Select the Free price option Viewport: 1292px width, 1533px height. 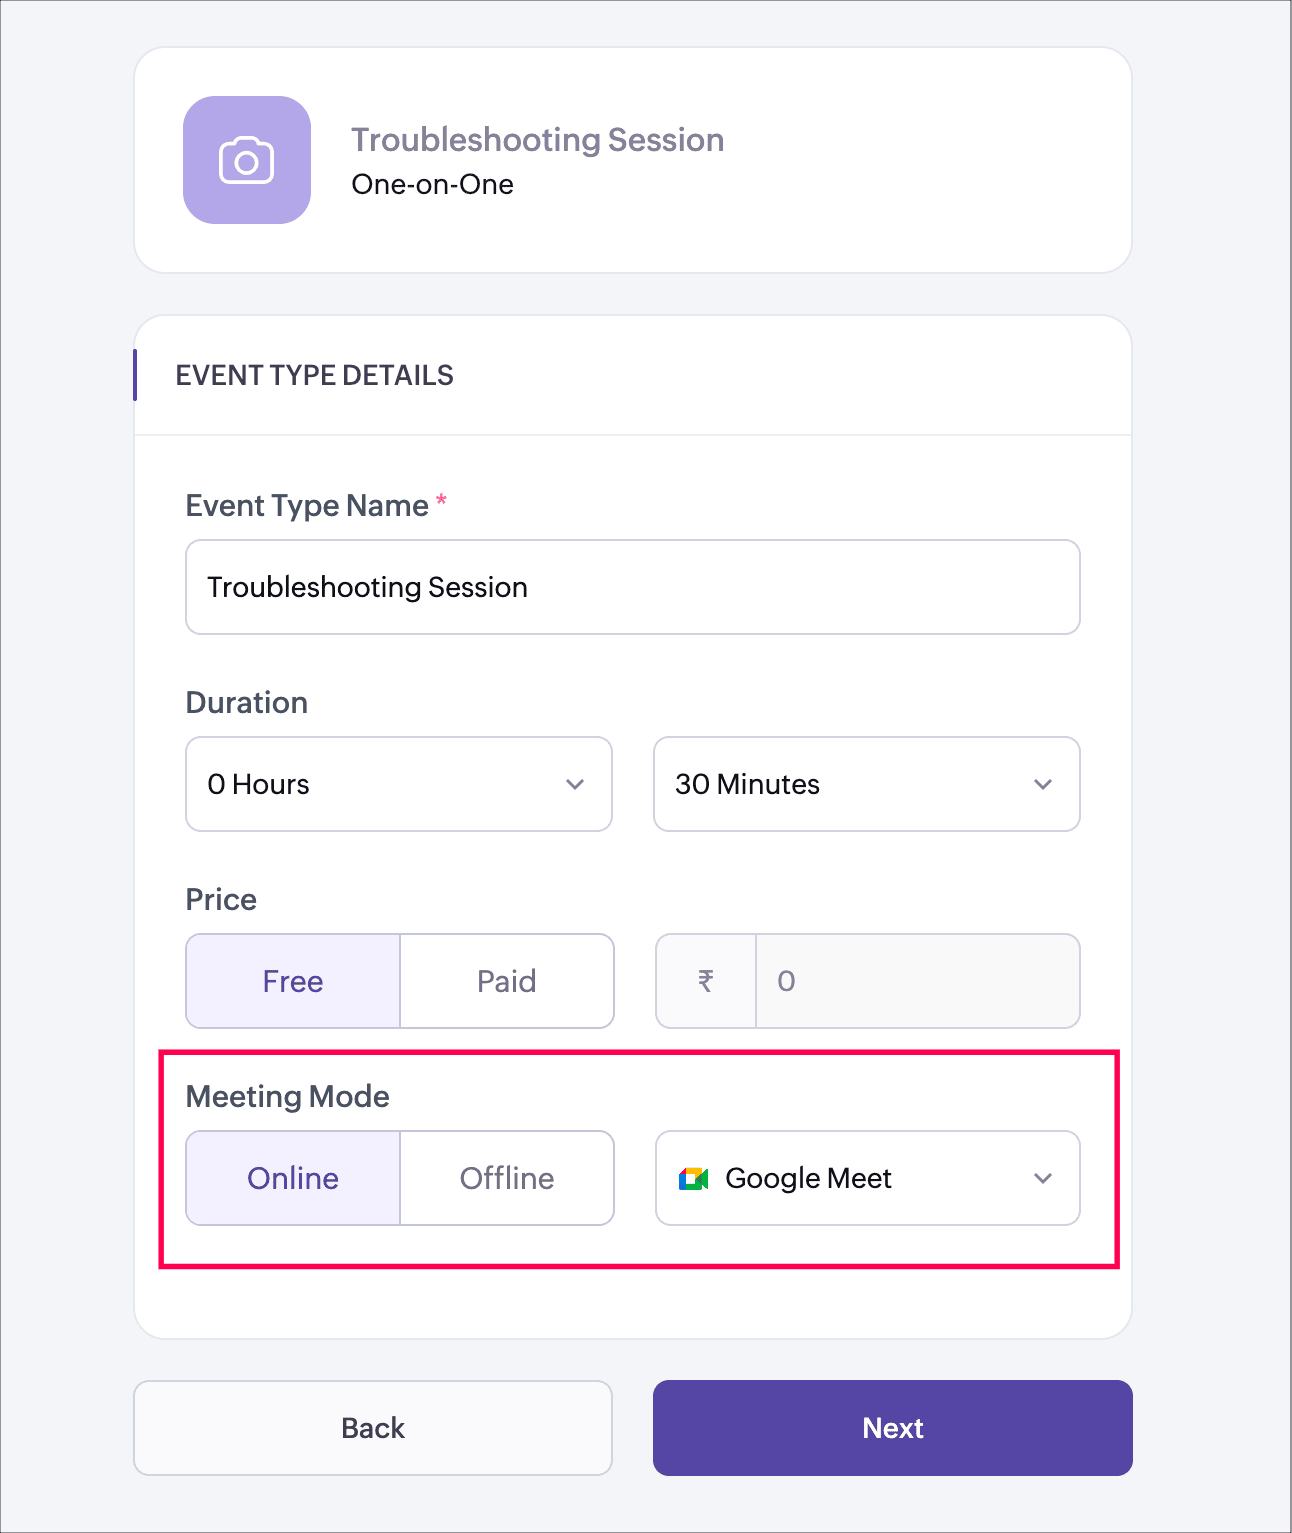pos(293,981)
